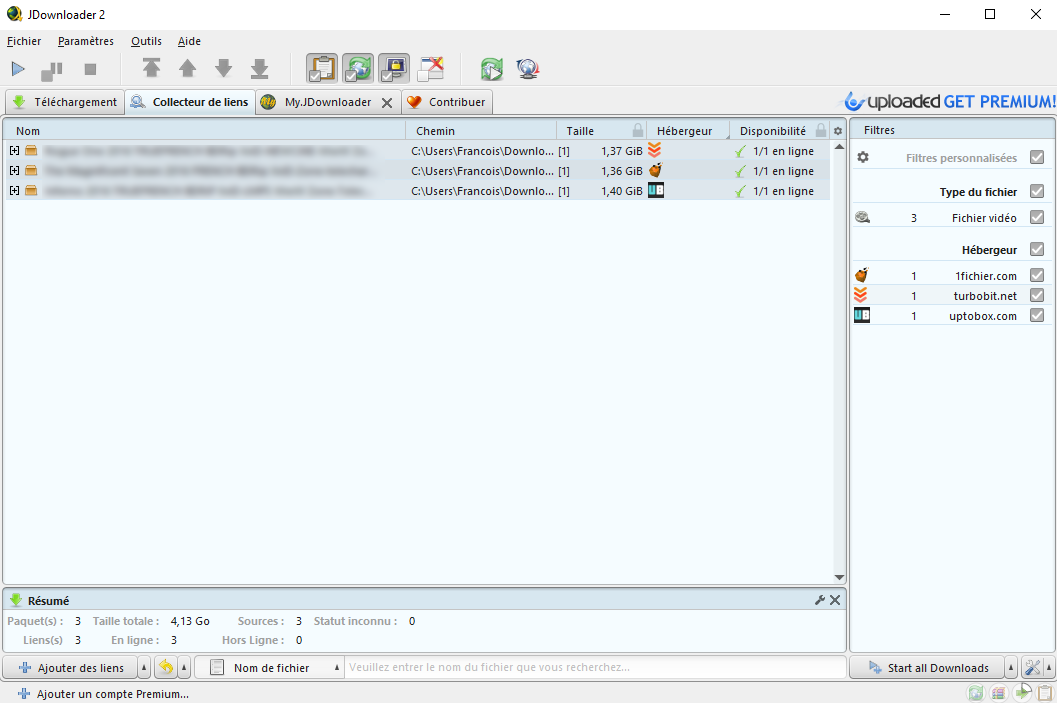Toggle Filtres personnalisées checkbox
This screenshot has height=703, width=1057.
pyautogui.click(x=1037, y=157)
